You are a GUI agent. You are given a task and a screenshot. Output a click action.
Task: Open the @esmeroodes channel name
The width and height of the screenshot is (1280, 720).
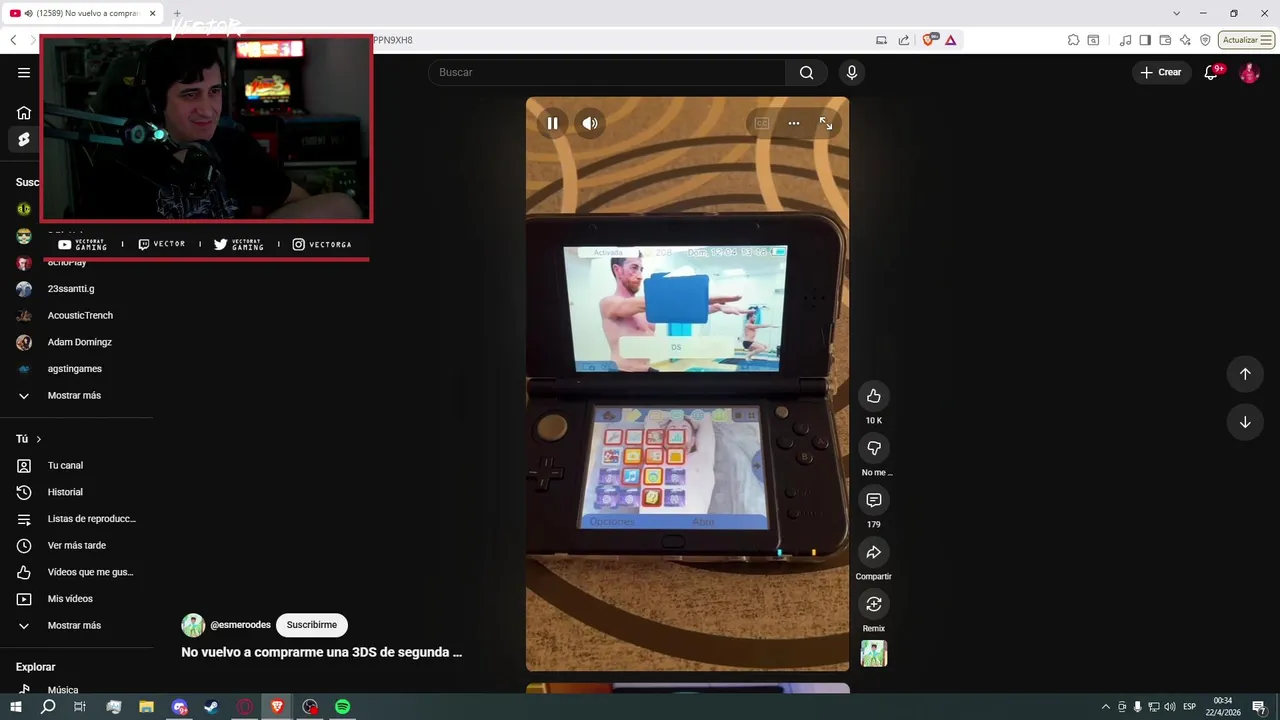240,625
